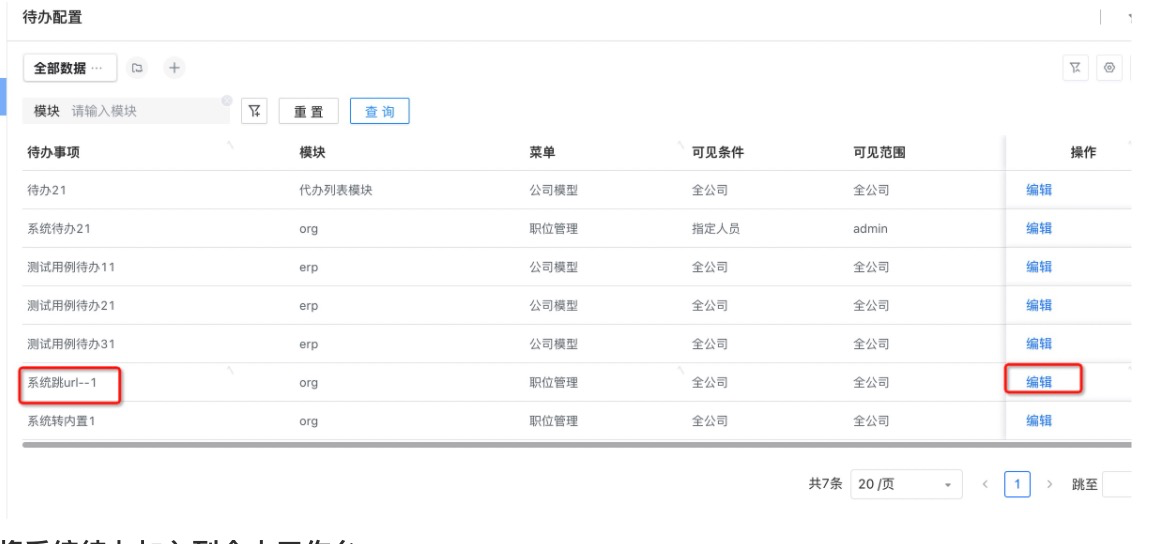
Task: Click the 操作 column header
Action: point(1083,152)
